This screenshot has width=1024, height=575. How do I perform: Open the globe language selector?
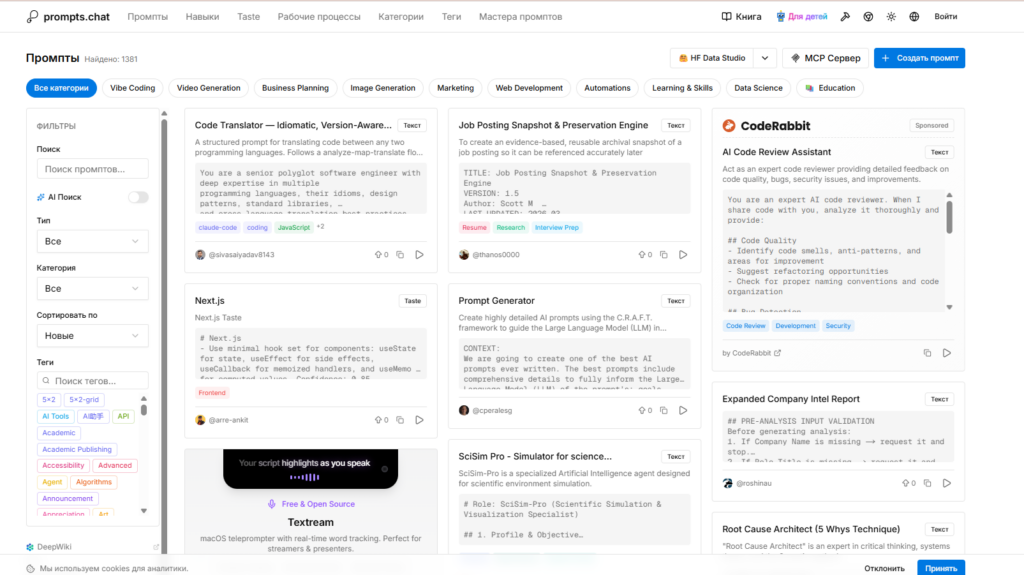(914, 17)
